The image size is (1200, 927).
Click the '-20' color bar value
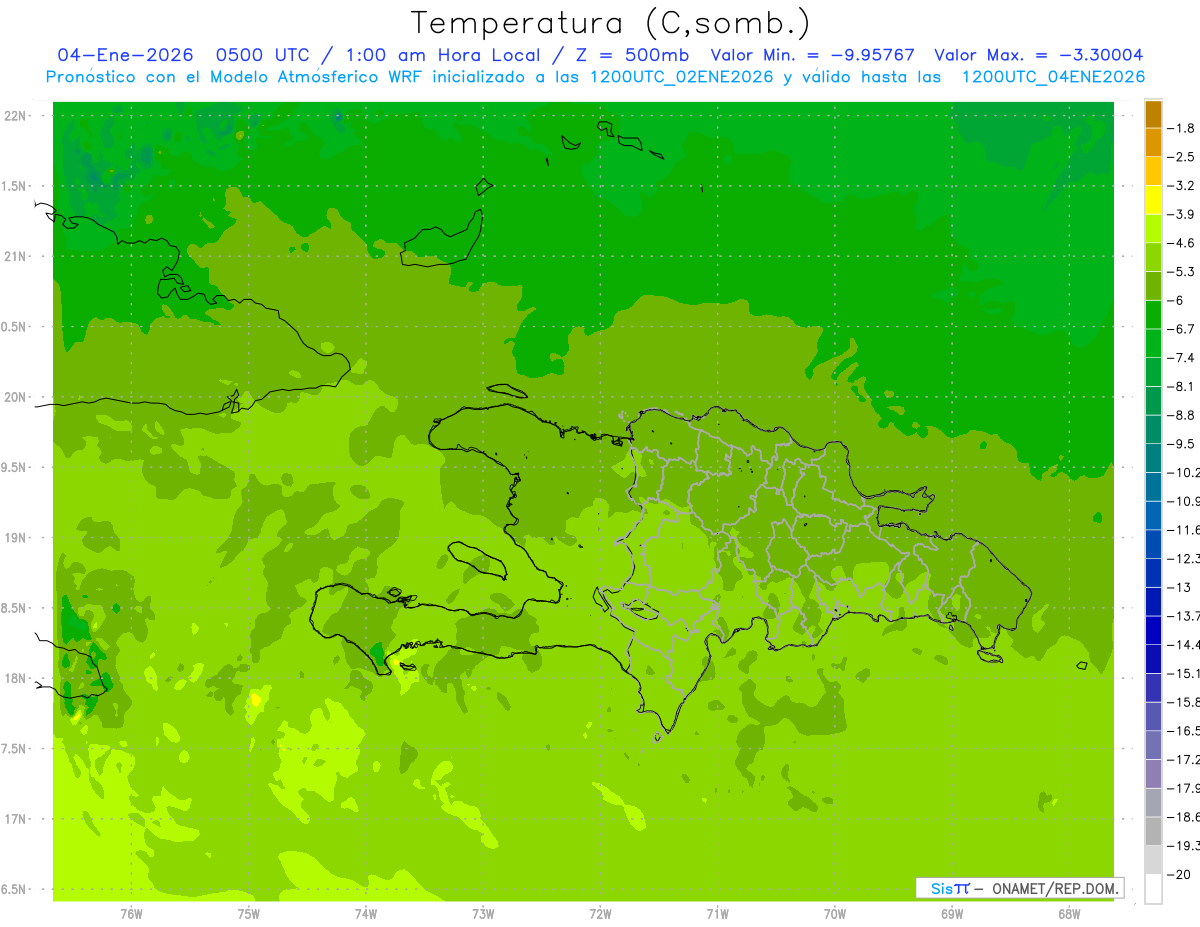click(1178, 874)
